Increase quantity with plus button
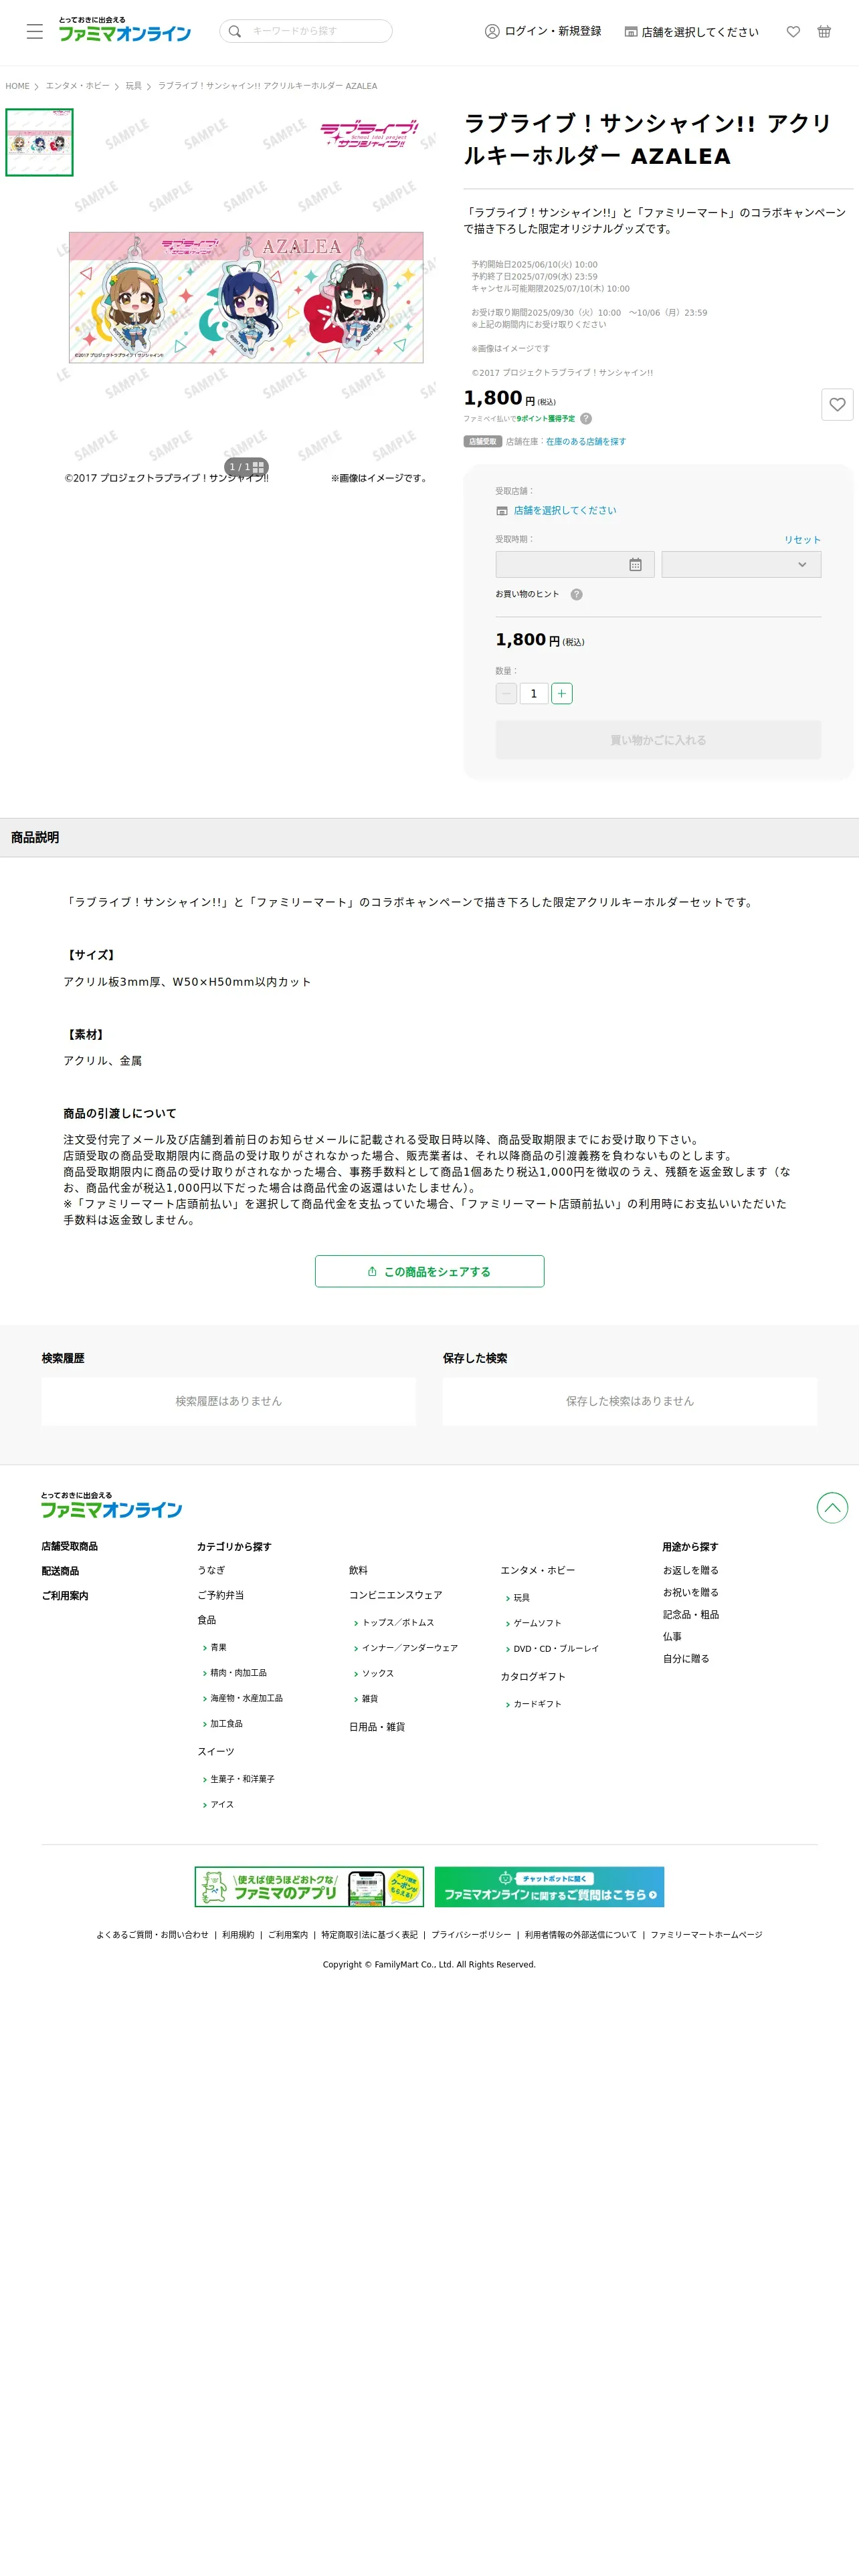Screen dimensions: 859x2576 (562, 694)
